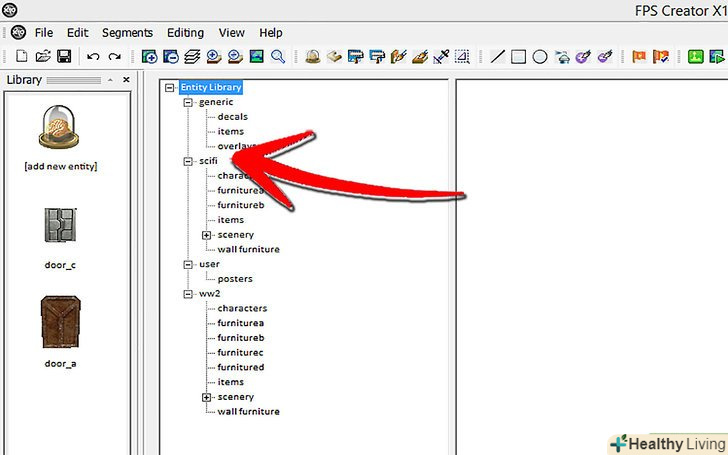Select furnitureb under scifi
This screenshot has width=728, height=455.
pos(241,205)
